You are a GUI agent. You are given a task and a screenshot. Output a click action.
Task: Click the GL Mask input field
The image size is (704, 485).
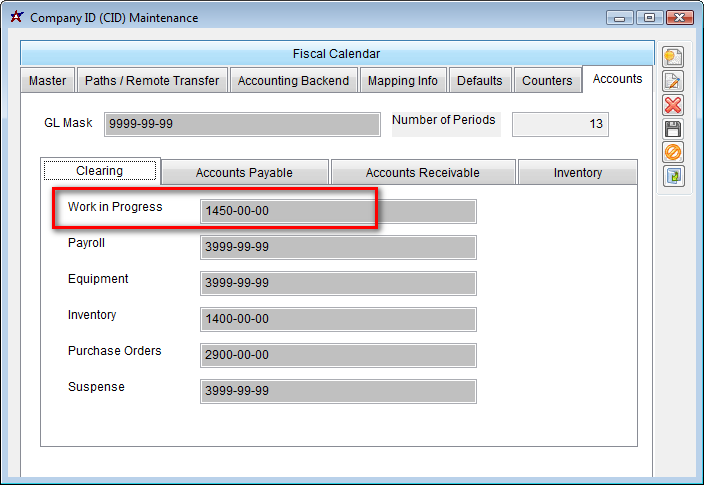point(241,124)
